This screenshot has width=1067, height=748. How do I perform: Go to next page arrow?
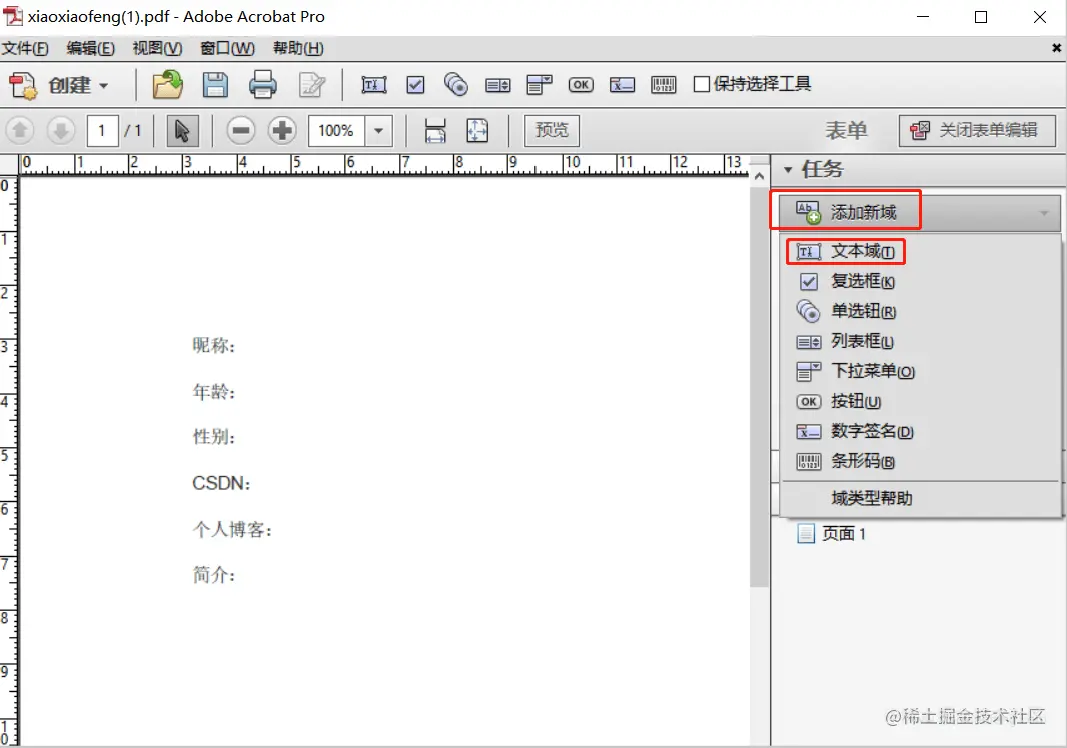tap(61, 130)
